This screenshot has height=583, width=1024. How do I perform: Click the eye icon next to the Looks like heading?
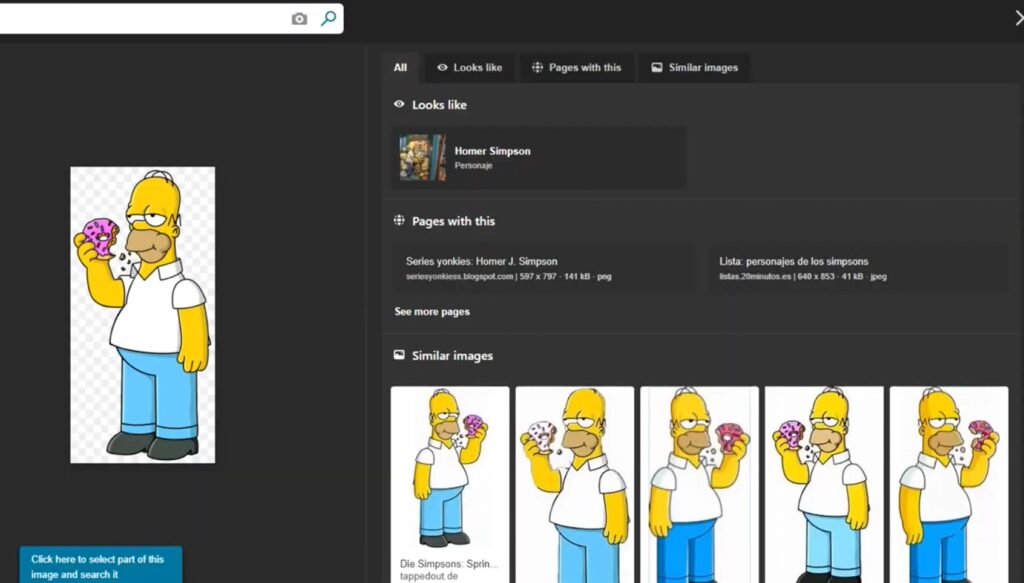click(400, 104)
